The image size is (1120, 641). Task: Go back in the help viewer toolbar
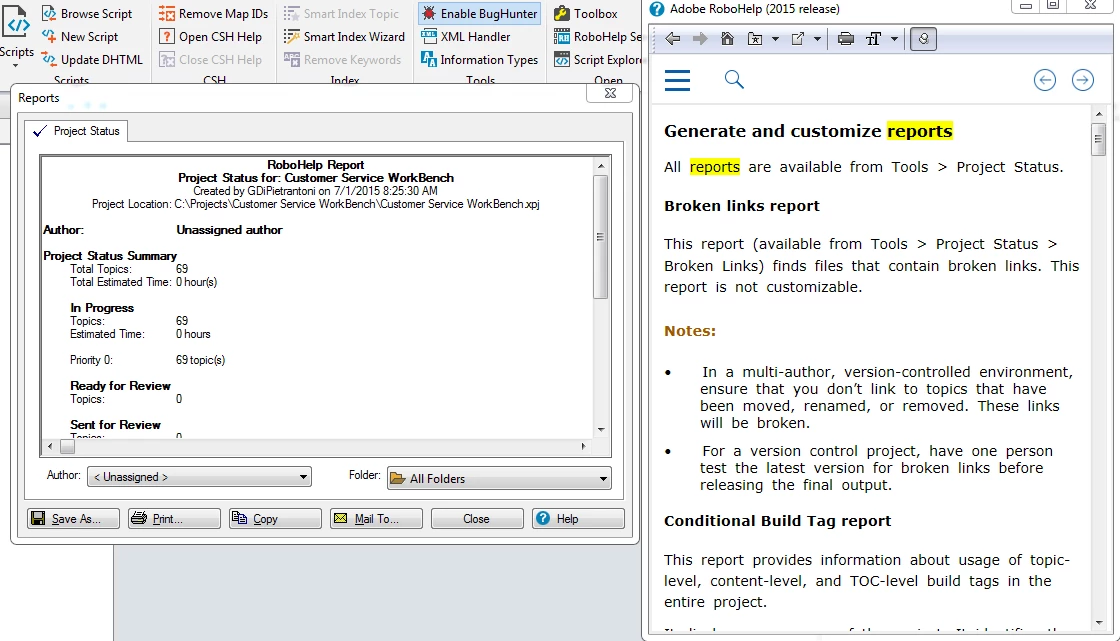(672, 39)
